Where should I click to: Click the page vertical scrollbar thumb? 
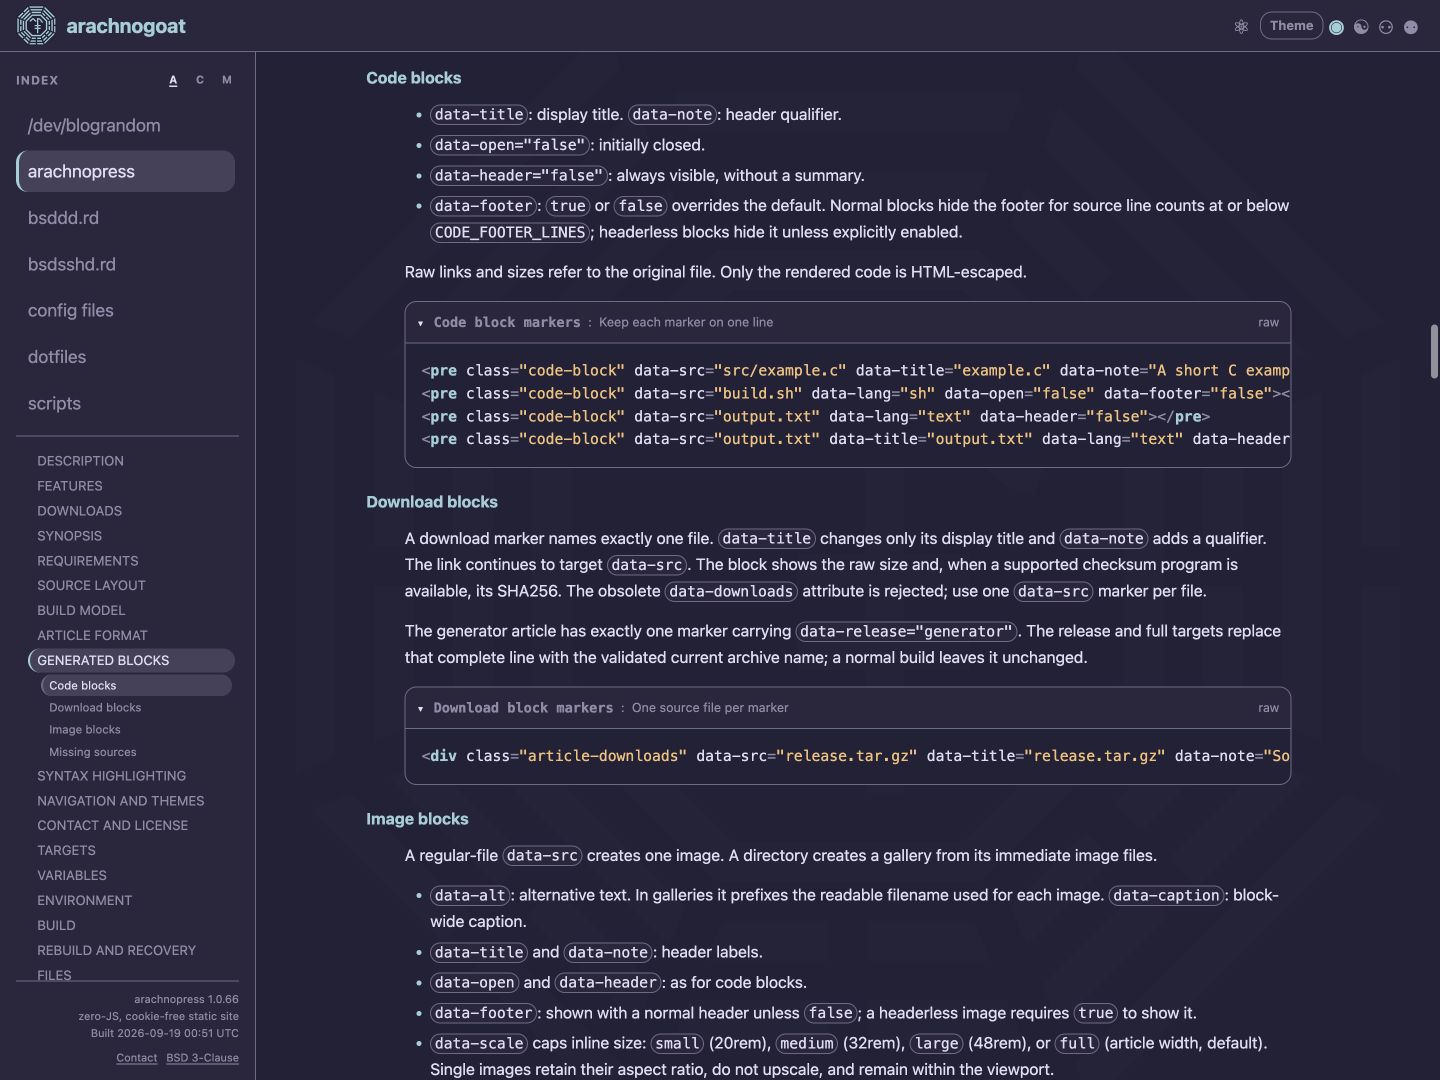tap(1434, 352)
